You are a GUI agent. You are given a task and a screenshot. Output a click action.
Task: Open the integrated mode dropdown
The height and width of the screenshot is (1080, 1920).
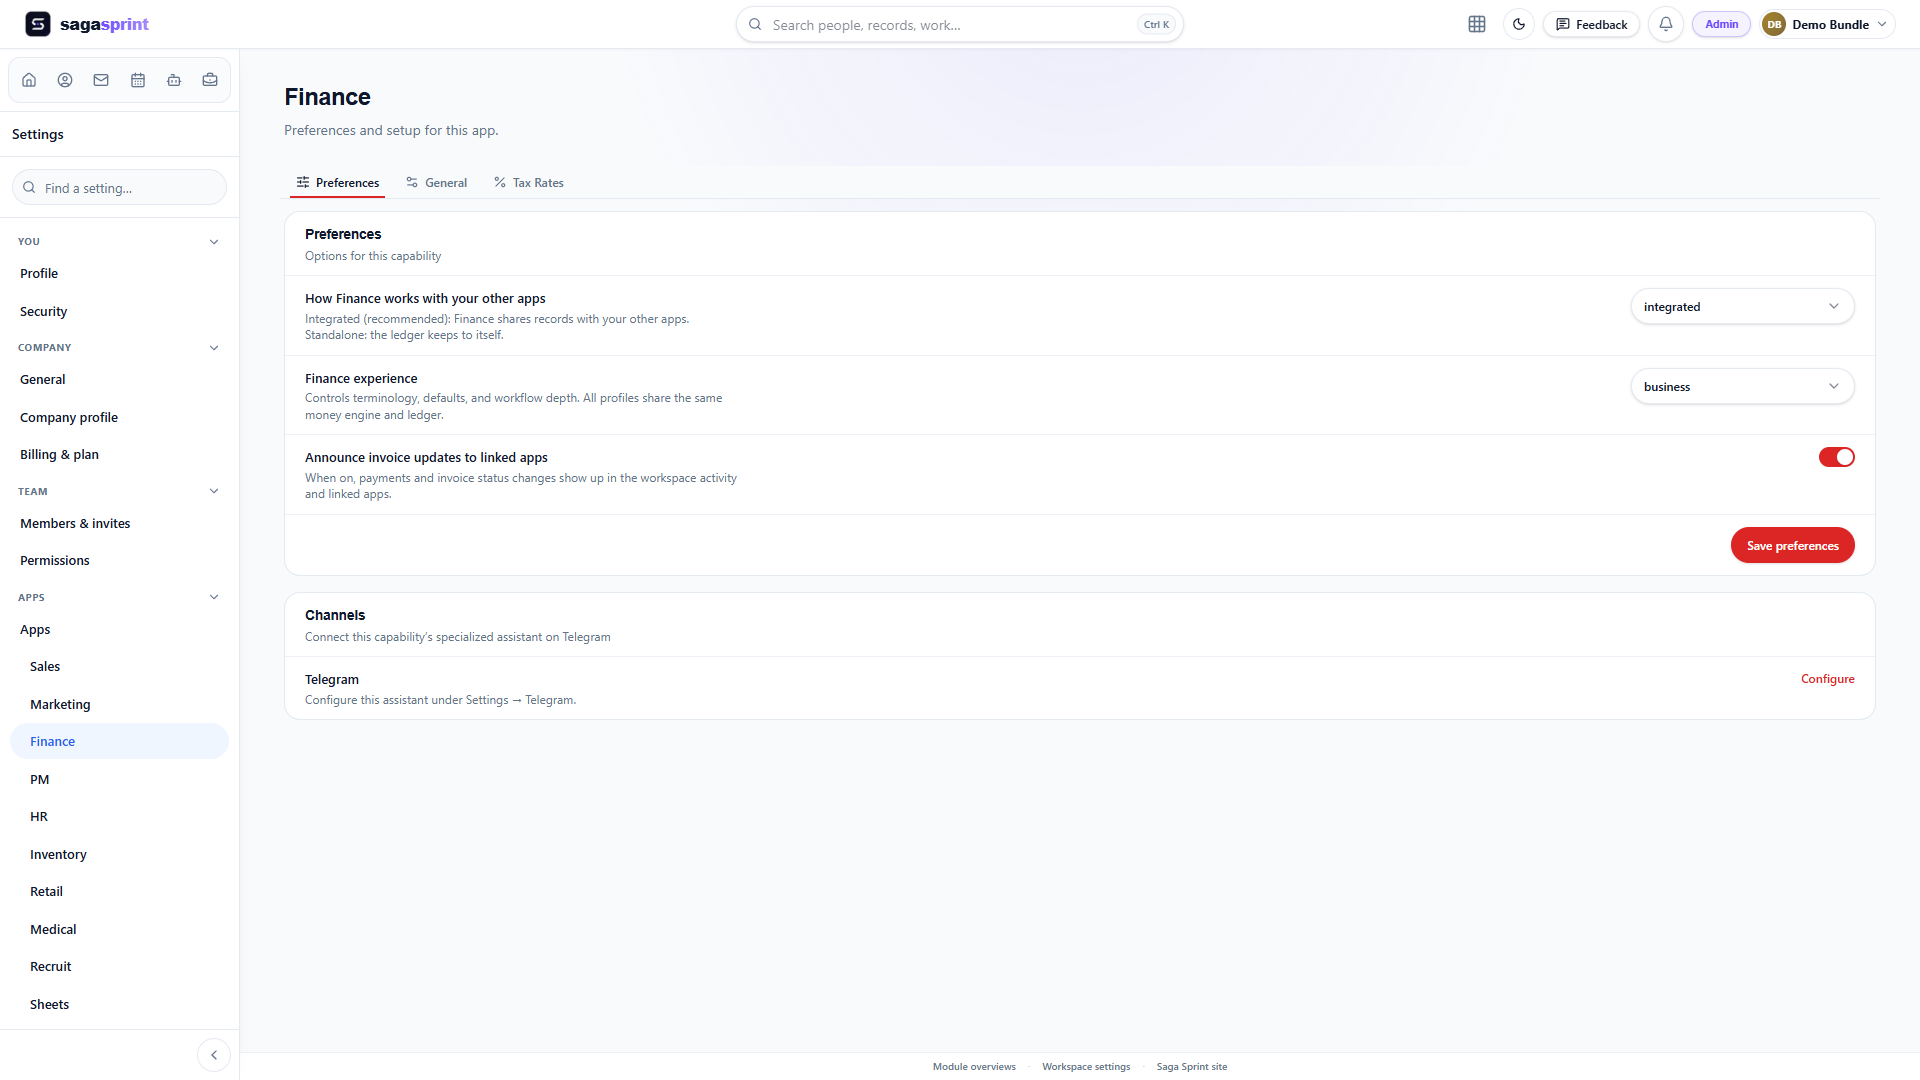(x=1742, y=306)
